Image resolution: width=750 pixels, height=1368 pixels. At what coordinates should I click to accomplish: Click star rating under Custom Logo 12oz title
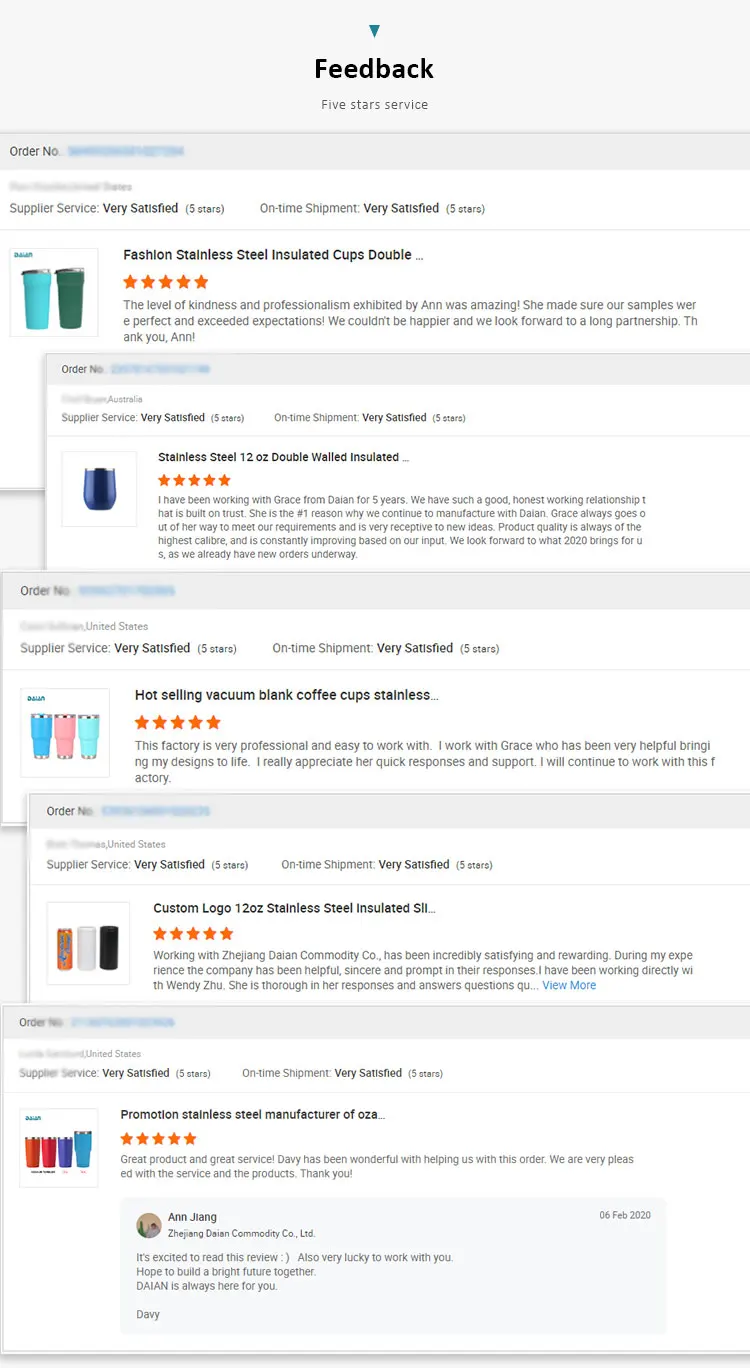(x=193, y=933)
